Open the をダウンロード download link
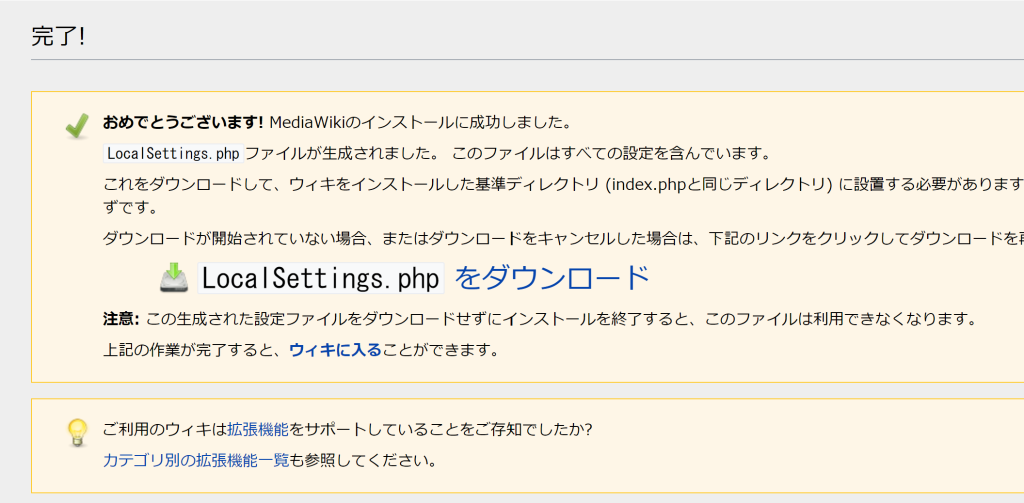 pos(552,278)
